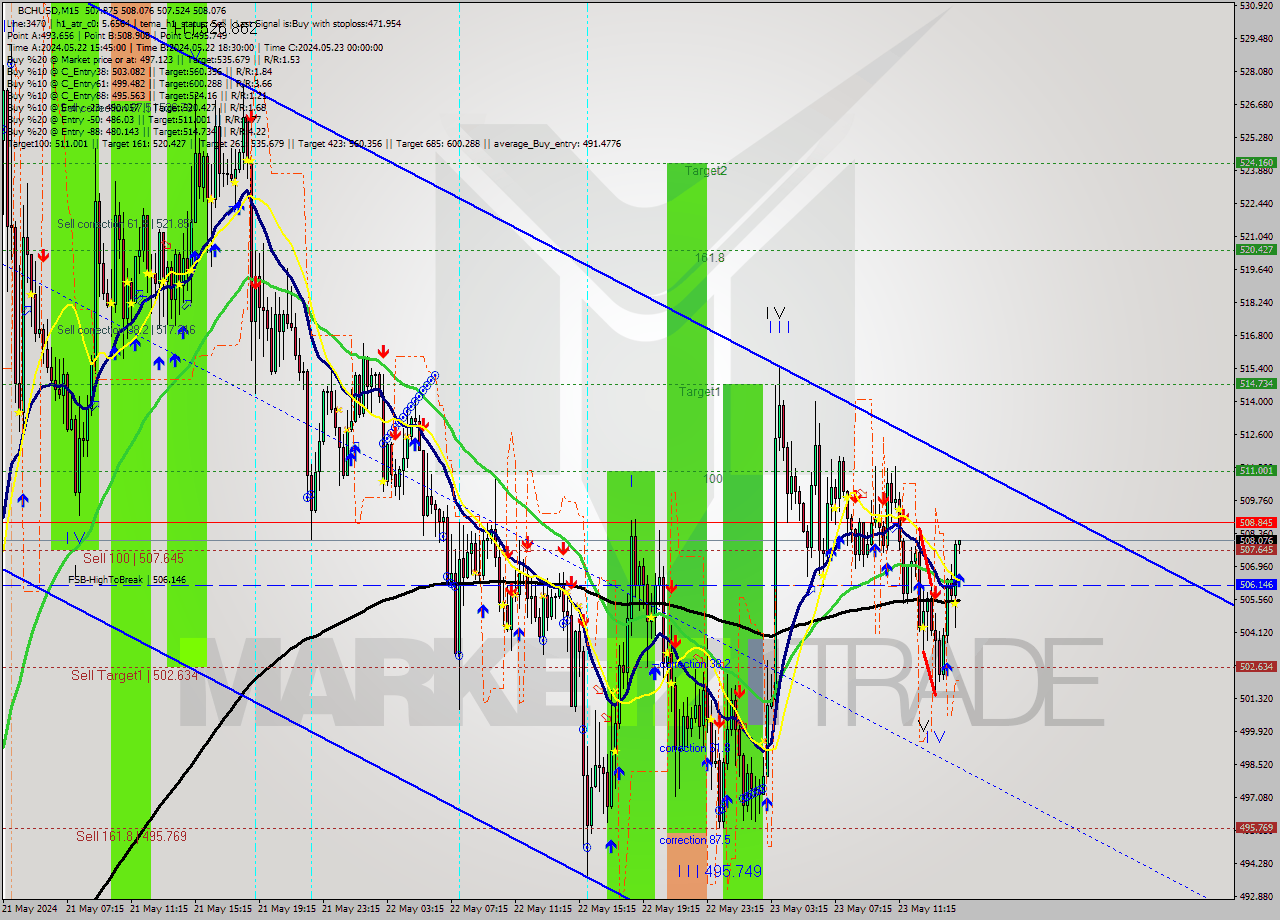The width and height of the screenshot is (1280, 920).
Task: Click the 'I I I 495.749' wave label
Action: pos(719,871)
